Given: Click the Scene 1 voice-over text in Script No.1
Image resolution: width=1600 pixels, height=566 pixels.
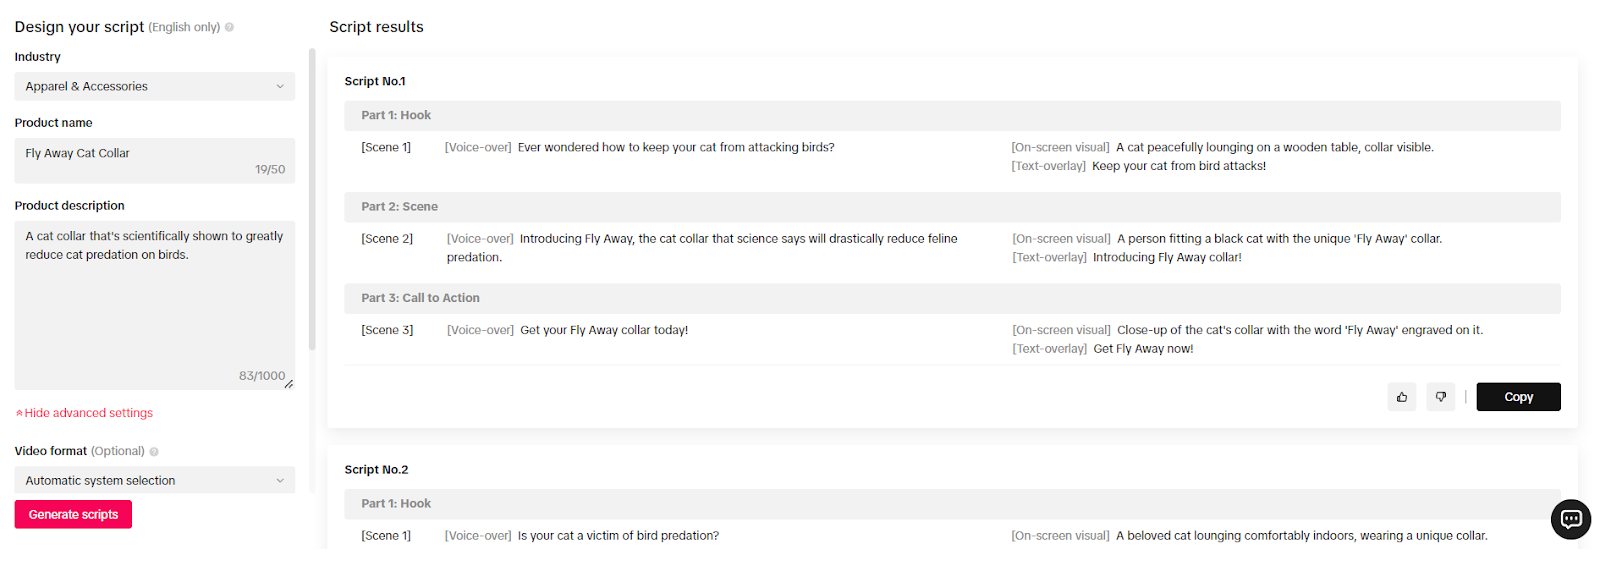Looking at the screenshot, I should click(676, 148).
